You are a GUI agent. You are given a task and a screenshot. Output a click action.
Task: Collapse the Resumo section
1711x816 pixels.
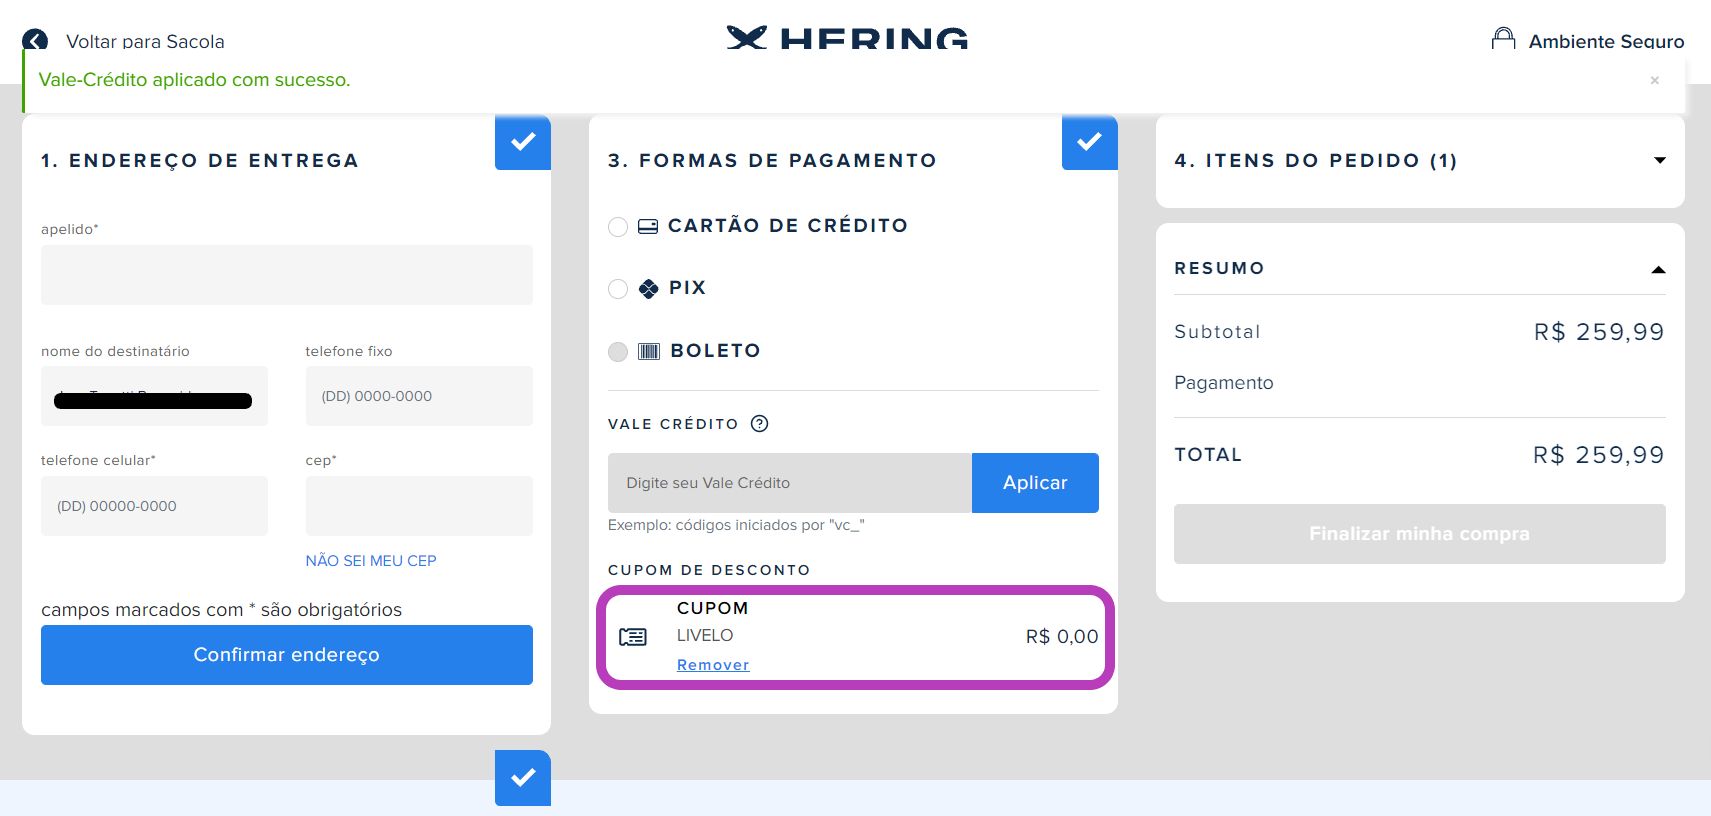(x=1658, y=270)
